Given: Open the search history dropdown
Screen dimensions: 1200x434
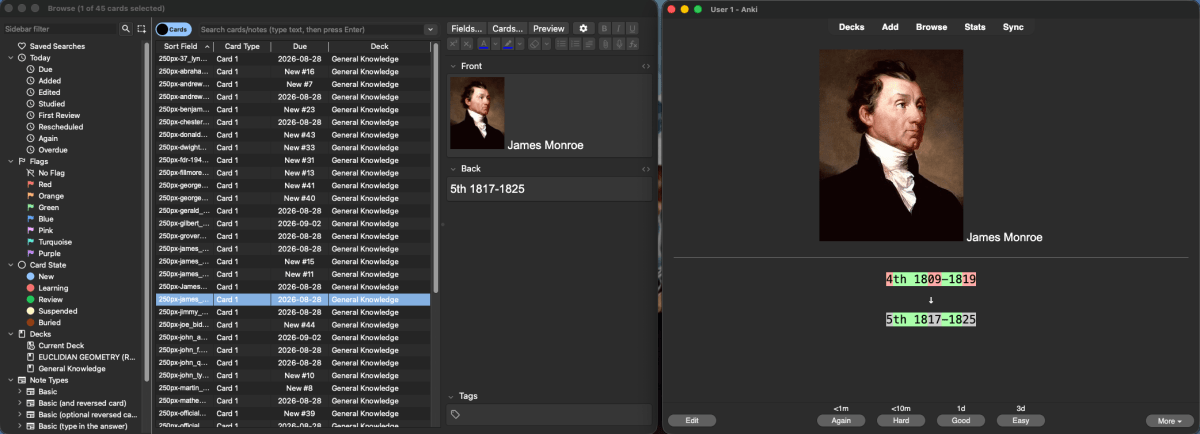Looking at the screenshot, I should click(430, 29).
